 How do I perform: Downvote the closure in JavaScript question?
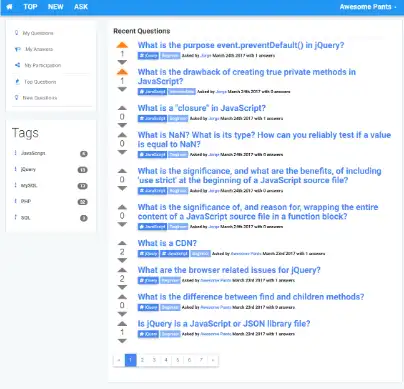coord(122,125)
